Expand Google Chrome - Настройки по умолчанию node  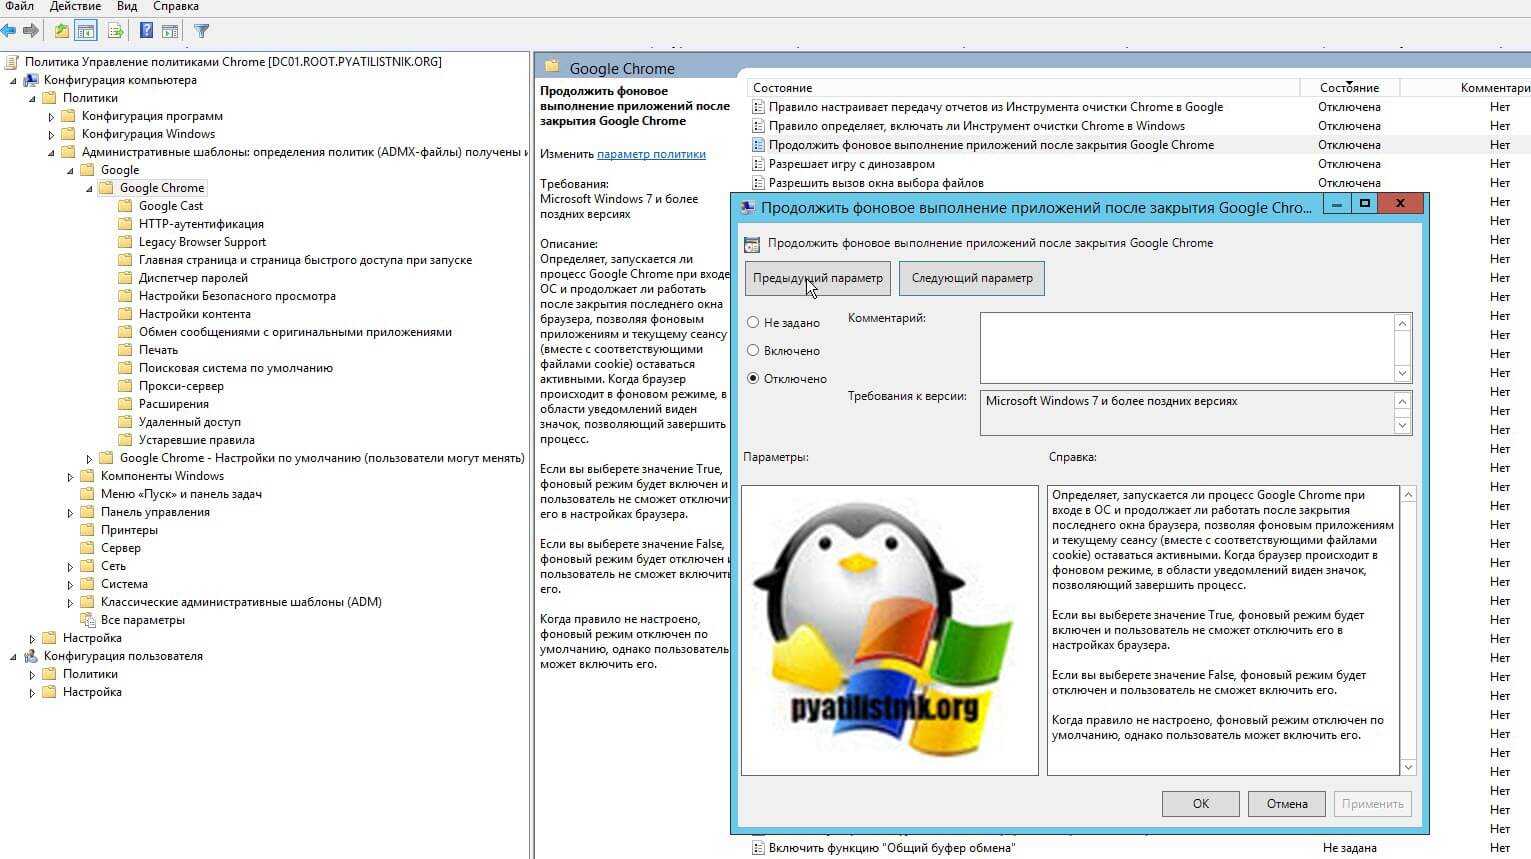click(90, 459)
